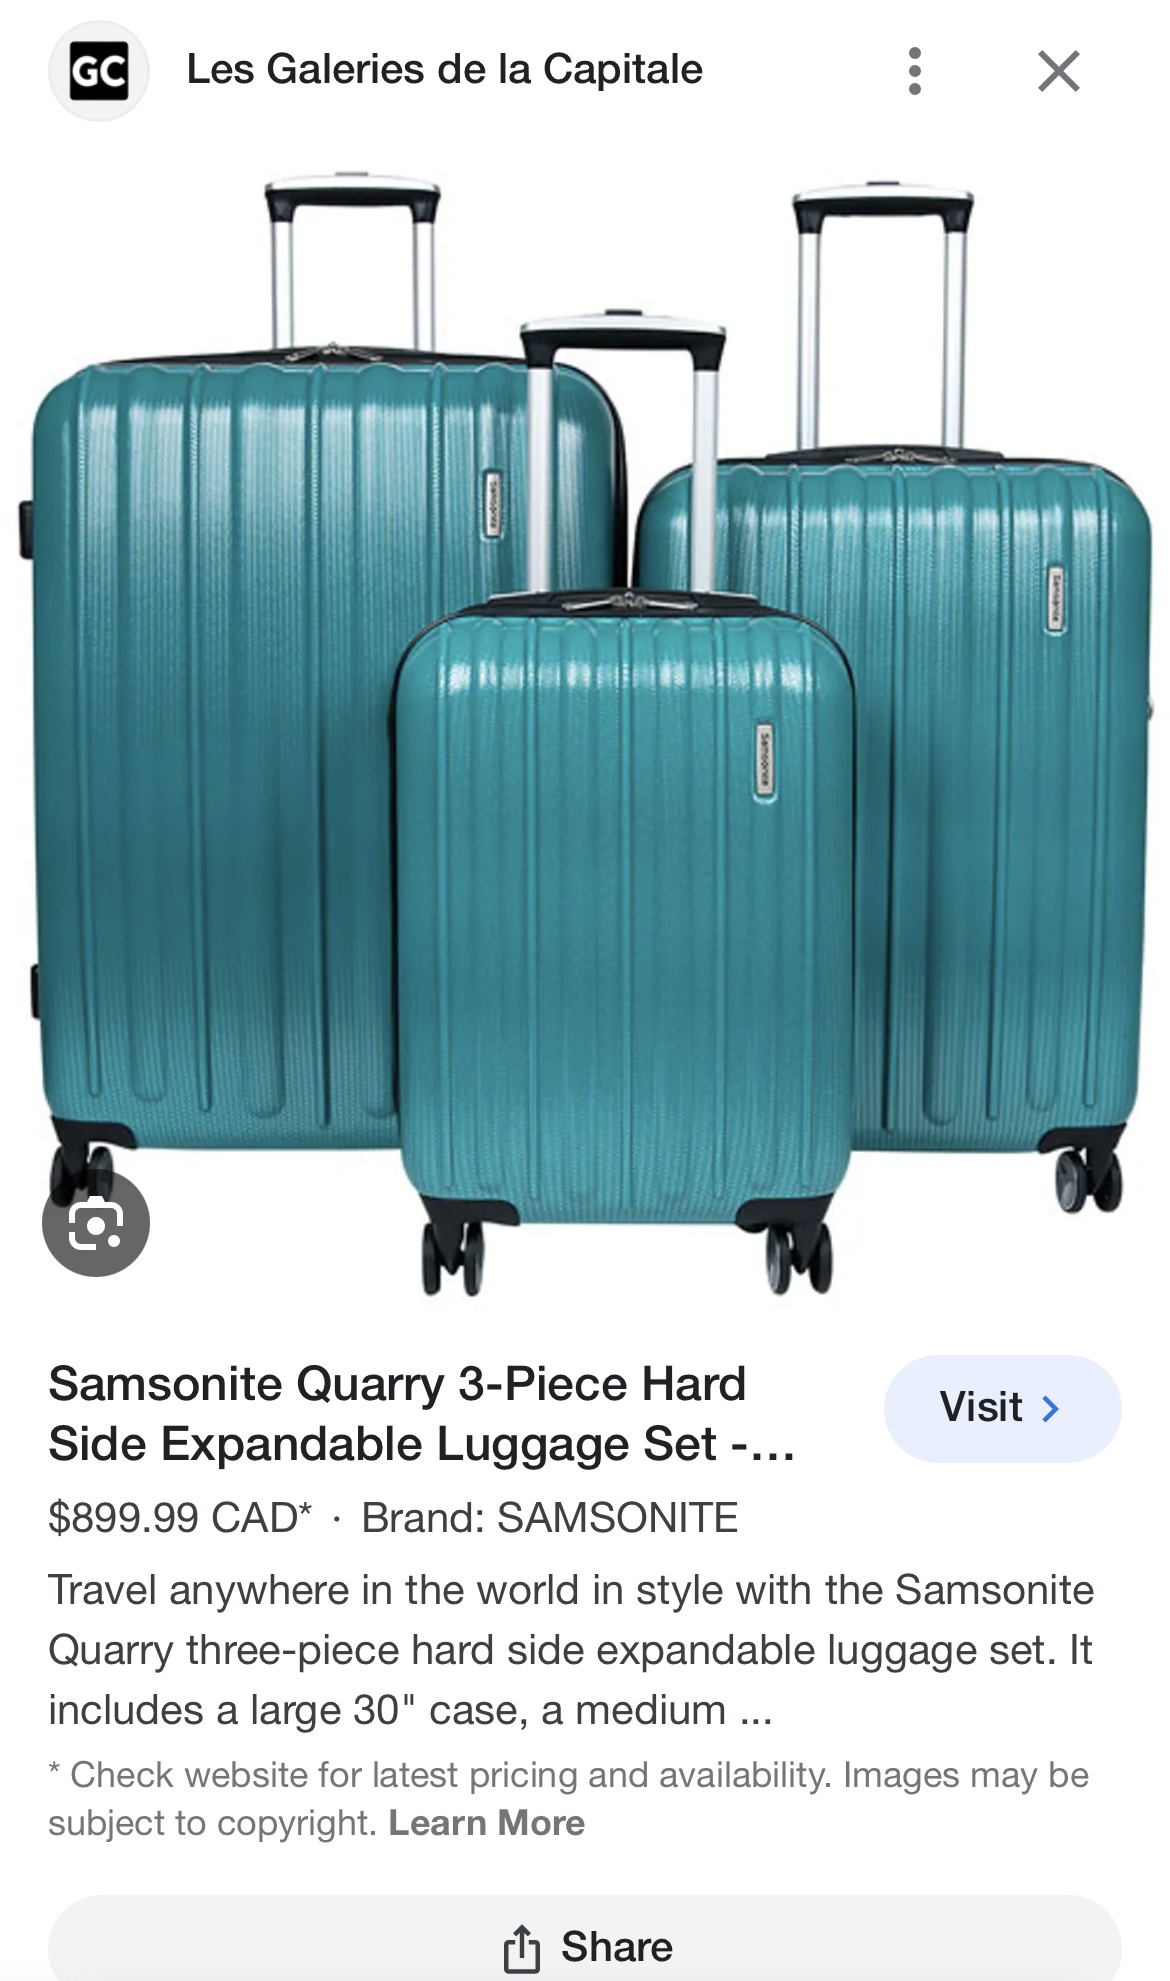This screenshot has width=1170, height=1981.
Task: Open the Samsonite Quarry luggage set title
Action: click(x=422, y=1414)
